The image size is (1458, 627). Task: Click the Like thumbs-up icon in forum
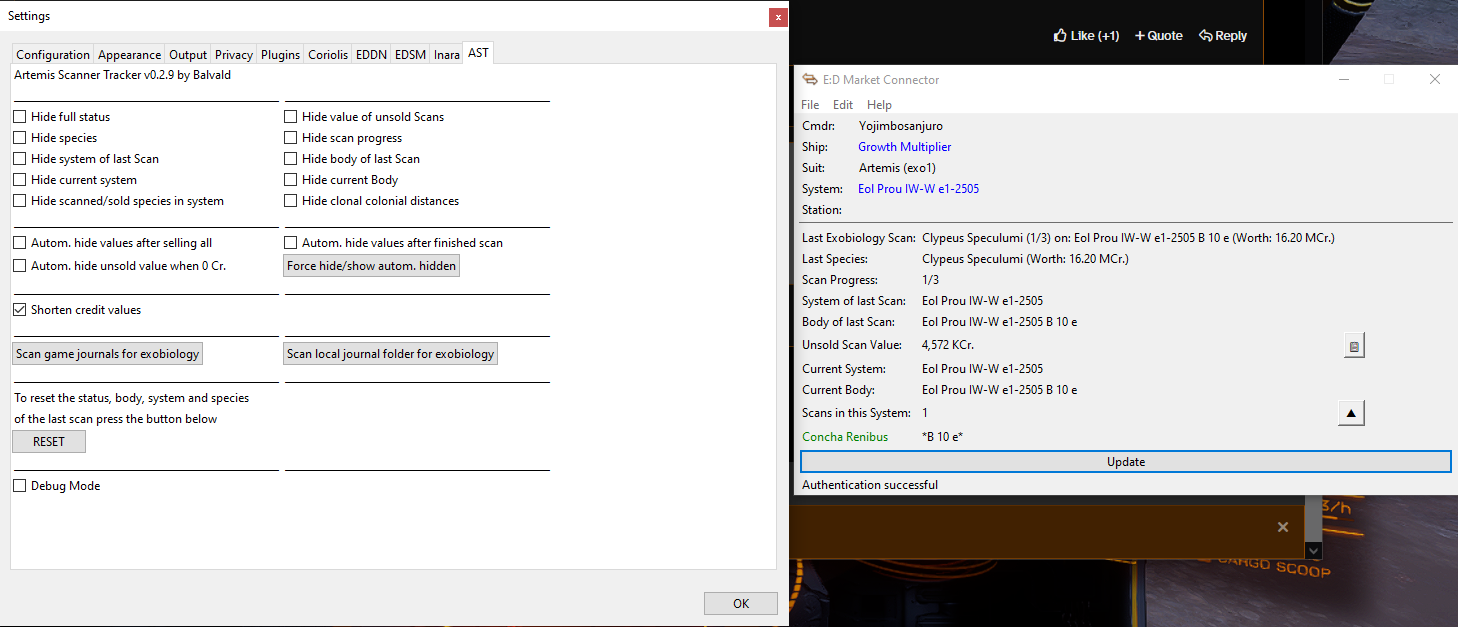(1060, 35)
